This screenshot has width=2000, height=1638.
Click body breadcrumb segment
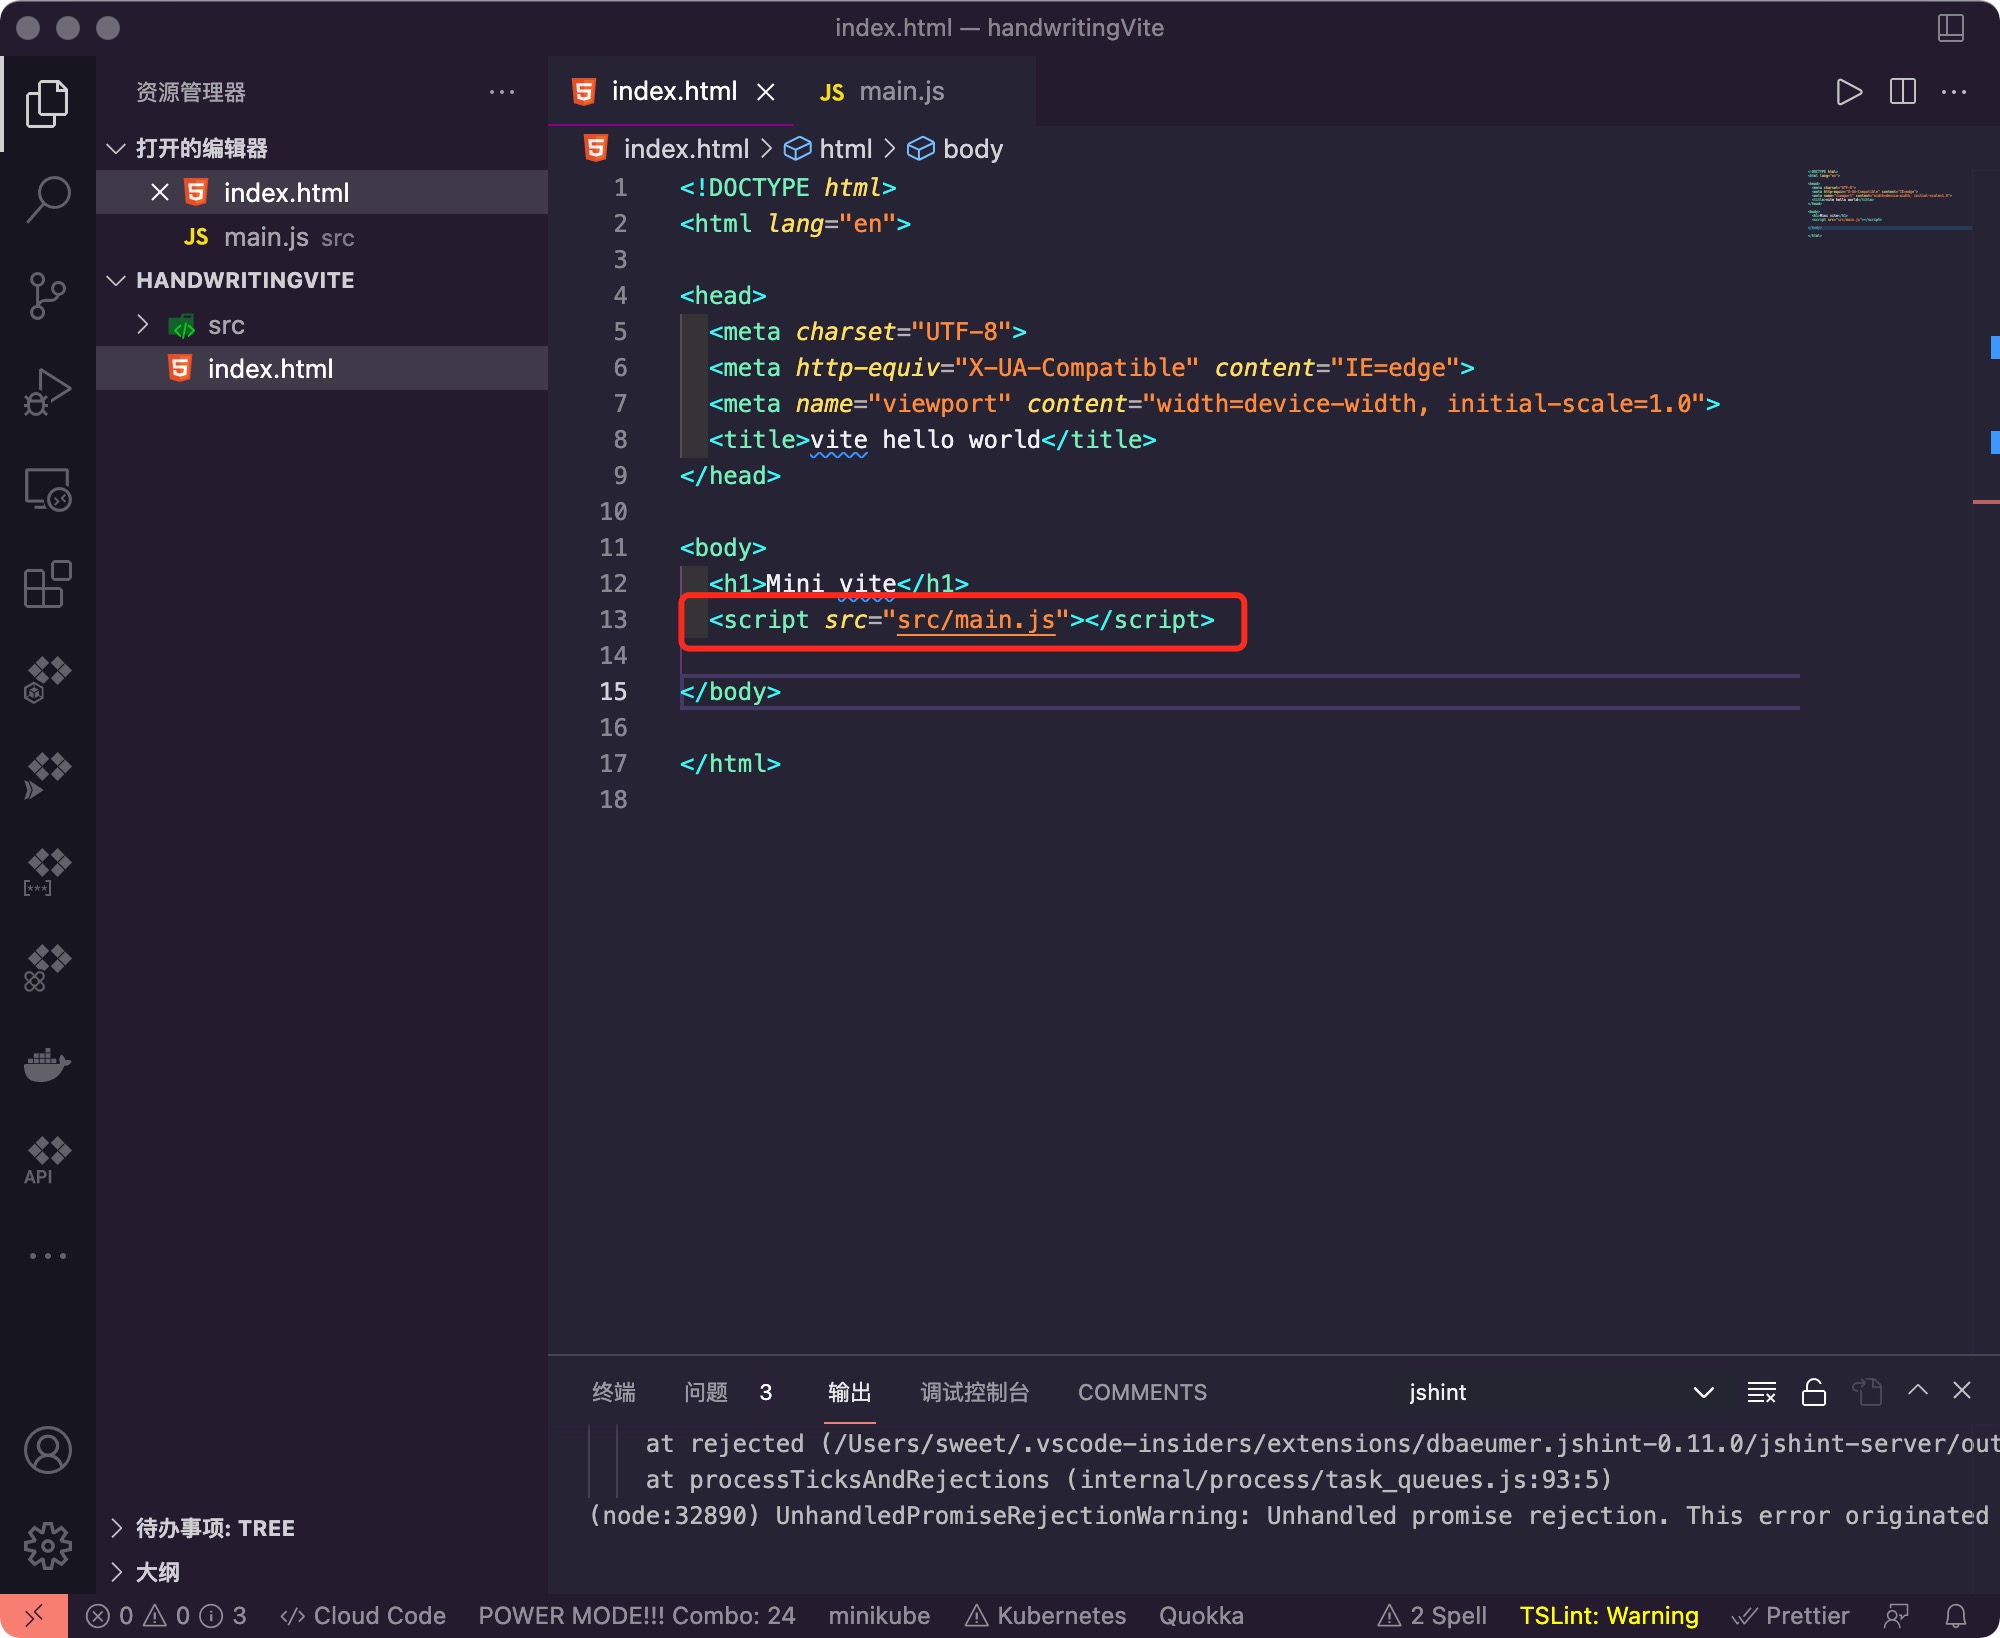click(955, 149)
